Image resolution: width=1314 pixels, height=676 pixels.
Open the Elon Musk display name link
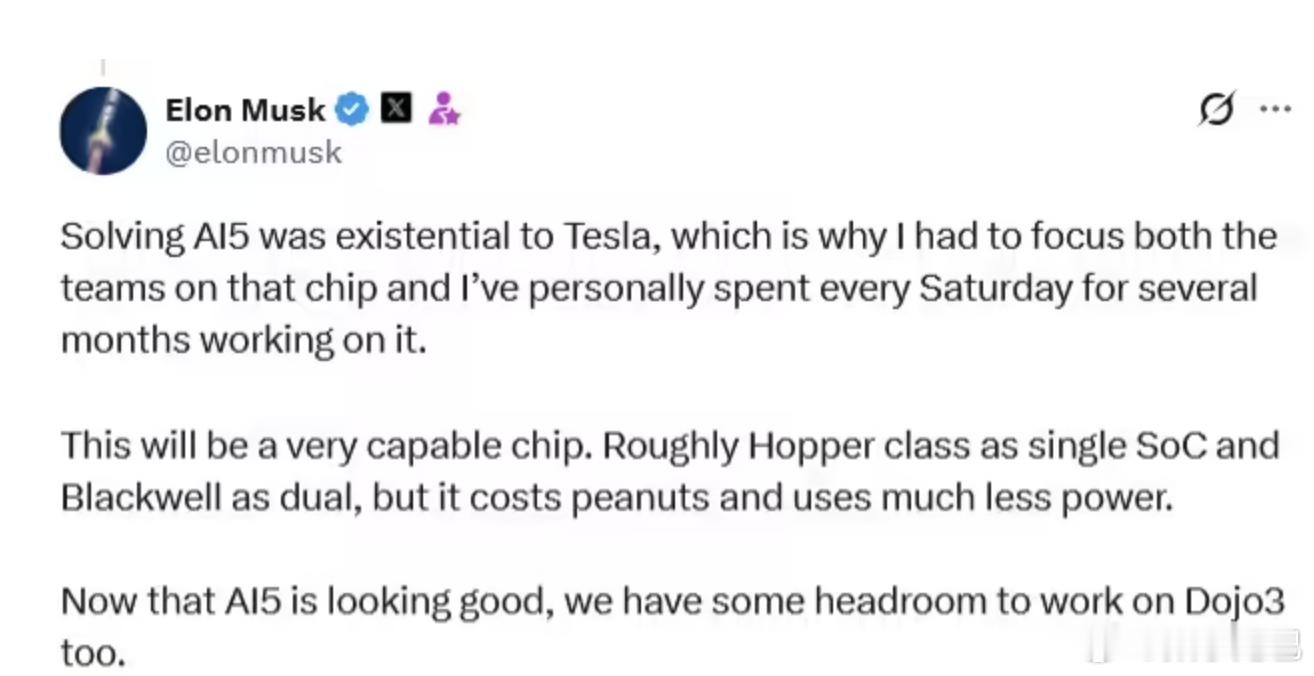245,109
